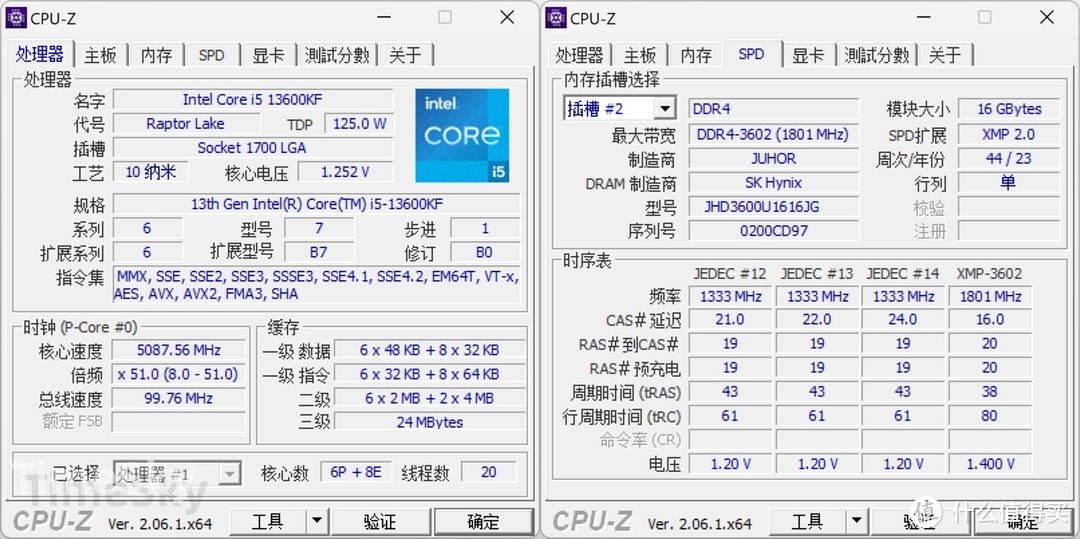Click the XMP-3602 voltage 1.400 V
The width and height of the screenshot is (1080, 539).
pyautogui.click(x=990, y=464)
